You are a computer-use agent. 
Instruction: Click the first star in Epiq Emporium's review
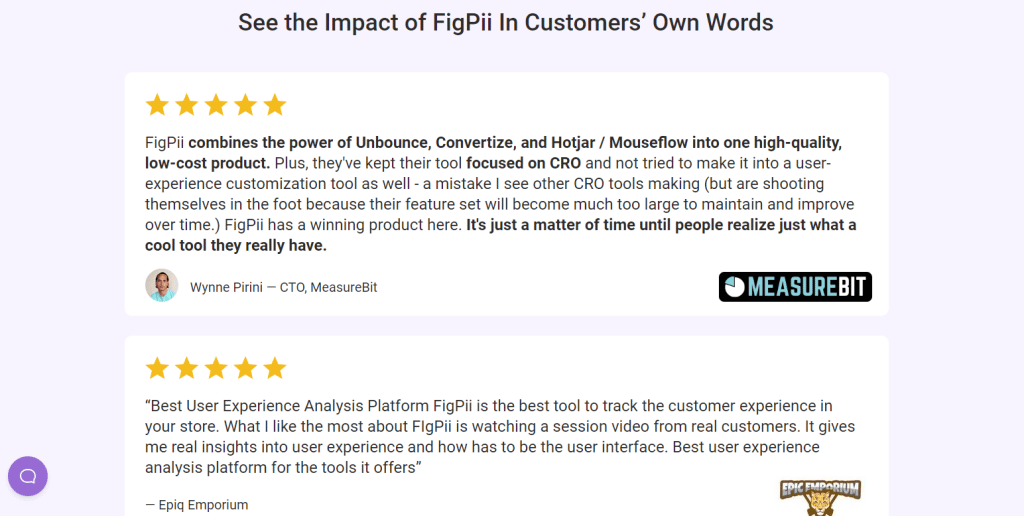[x=157, y=368]
